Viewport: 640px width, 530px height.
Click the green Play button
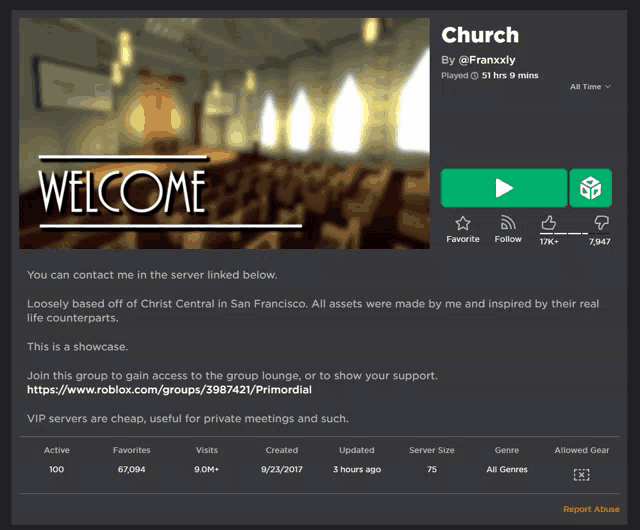coord(504,188)
